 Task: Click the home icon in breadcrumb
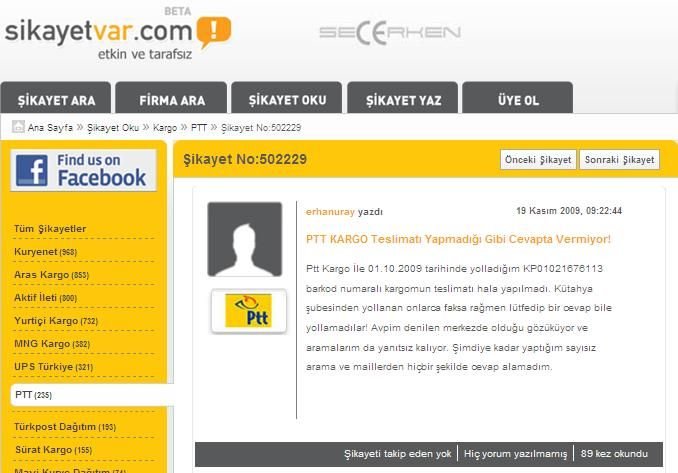(18, 127)
